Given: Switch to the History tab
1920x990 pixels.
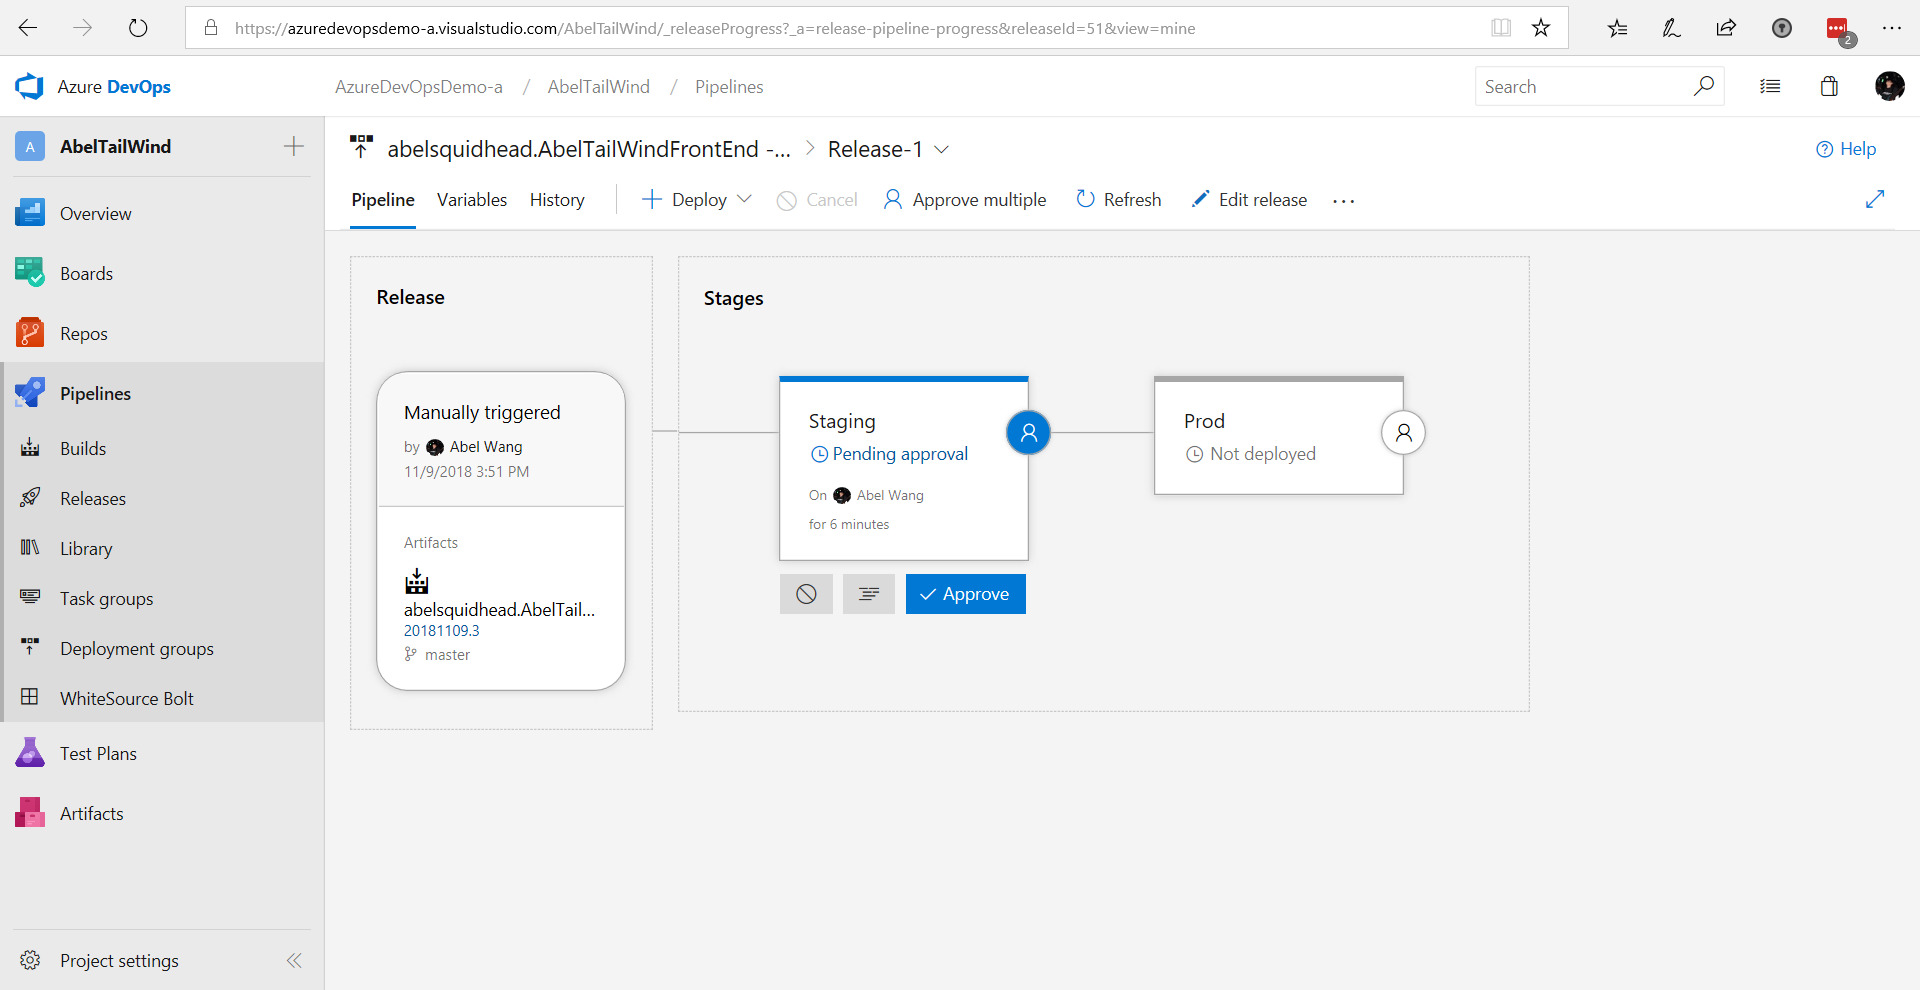Looking at the screenshot, I should pyautogui.click(x=557, y=200).
